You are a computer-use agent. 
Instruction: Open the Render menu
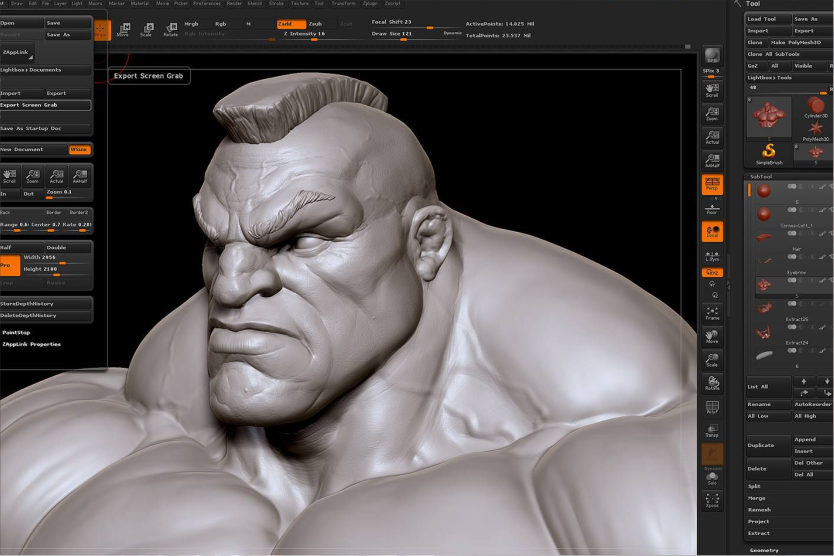coord(234,3)
